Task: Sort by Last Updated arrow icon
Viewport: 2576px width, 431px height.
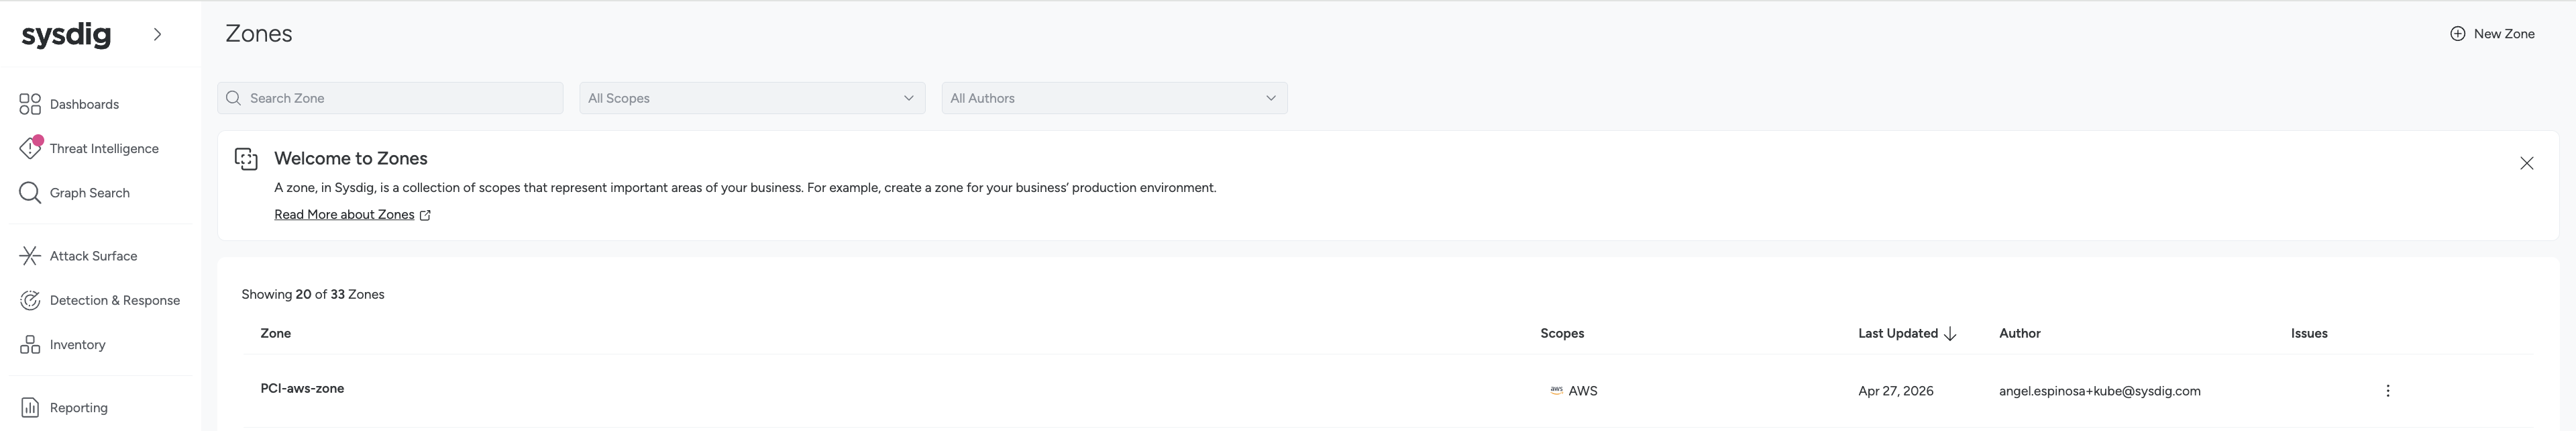Action: (1950, 334)
